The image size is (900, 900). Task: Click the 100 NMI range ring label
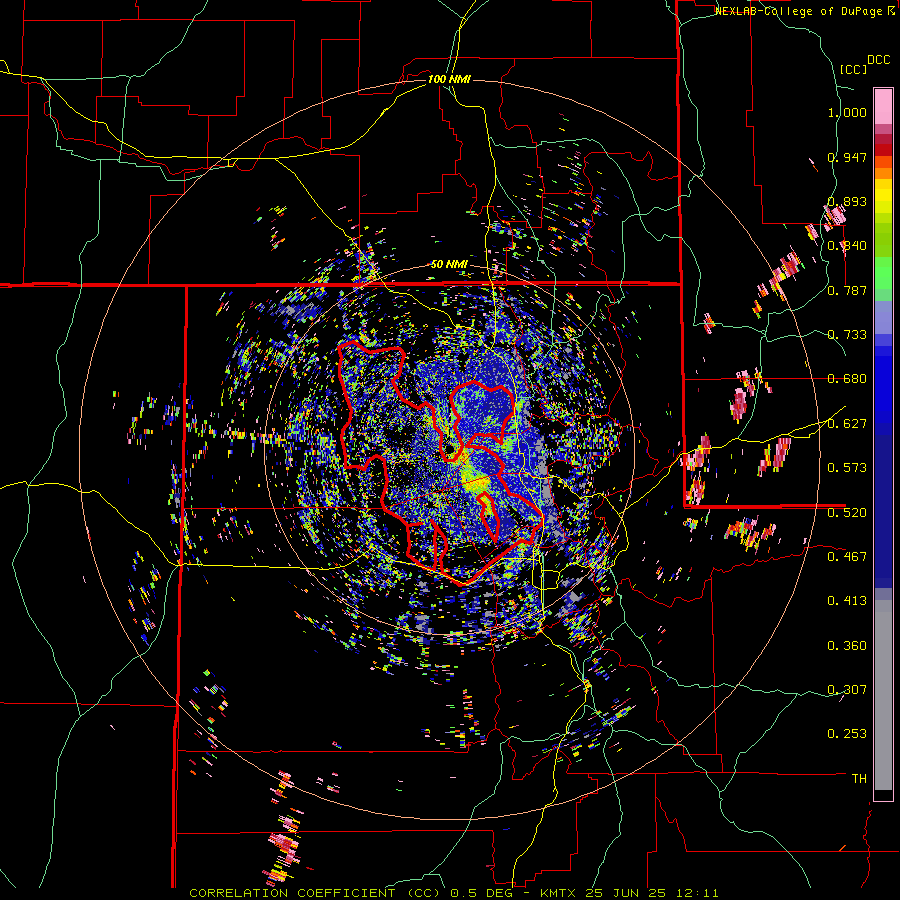pyautogui.click(x=449, y=79)
